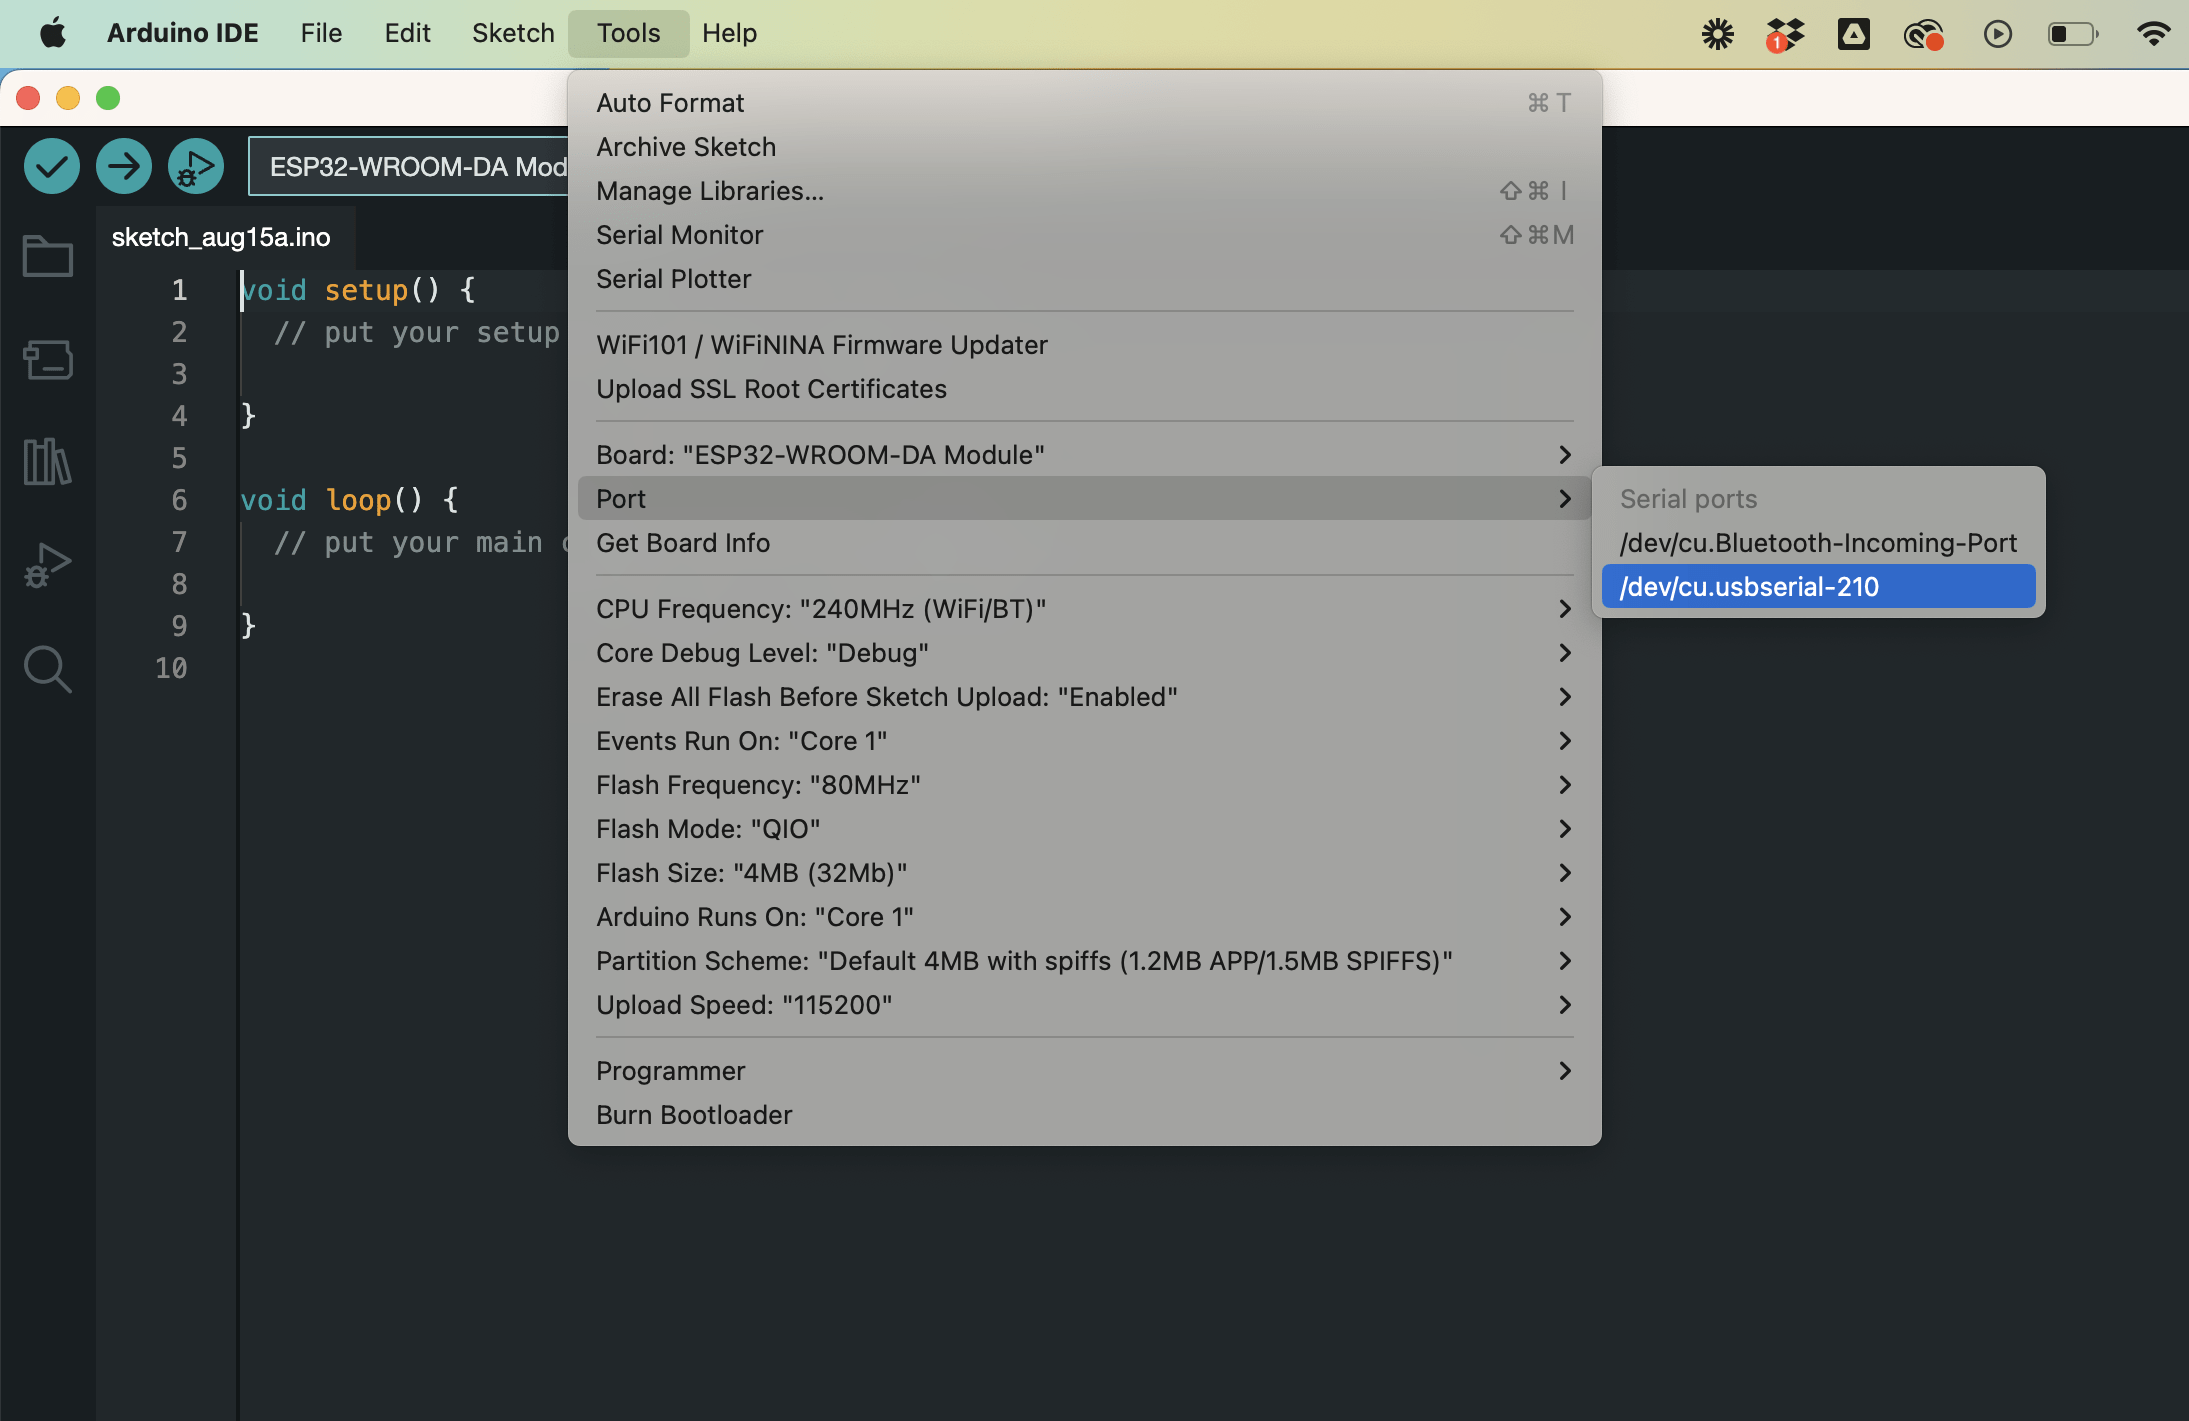The width and height of the screenshot is (2189, 1421).
Task: Open the Help menu
Action: (x=729, y=33)
